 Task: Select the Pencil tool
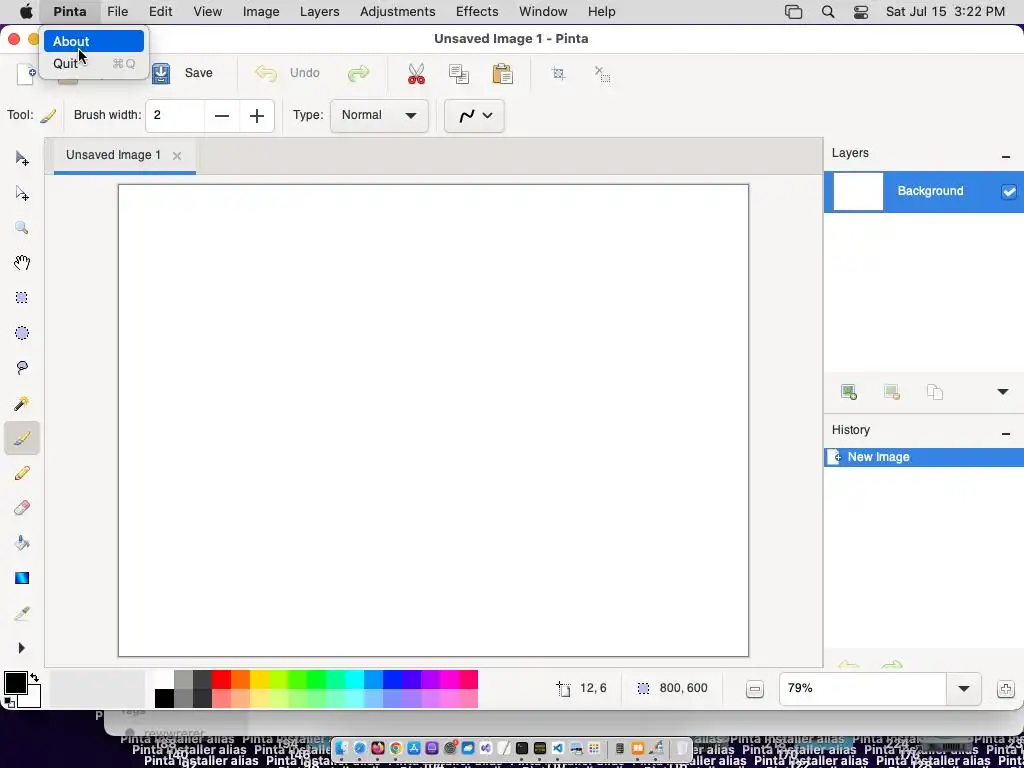(x=22, y=473)
